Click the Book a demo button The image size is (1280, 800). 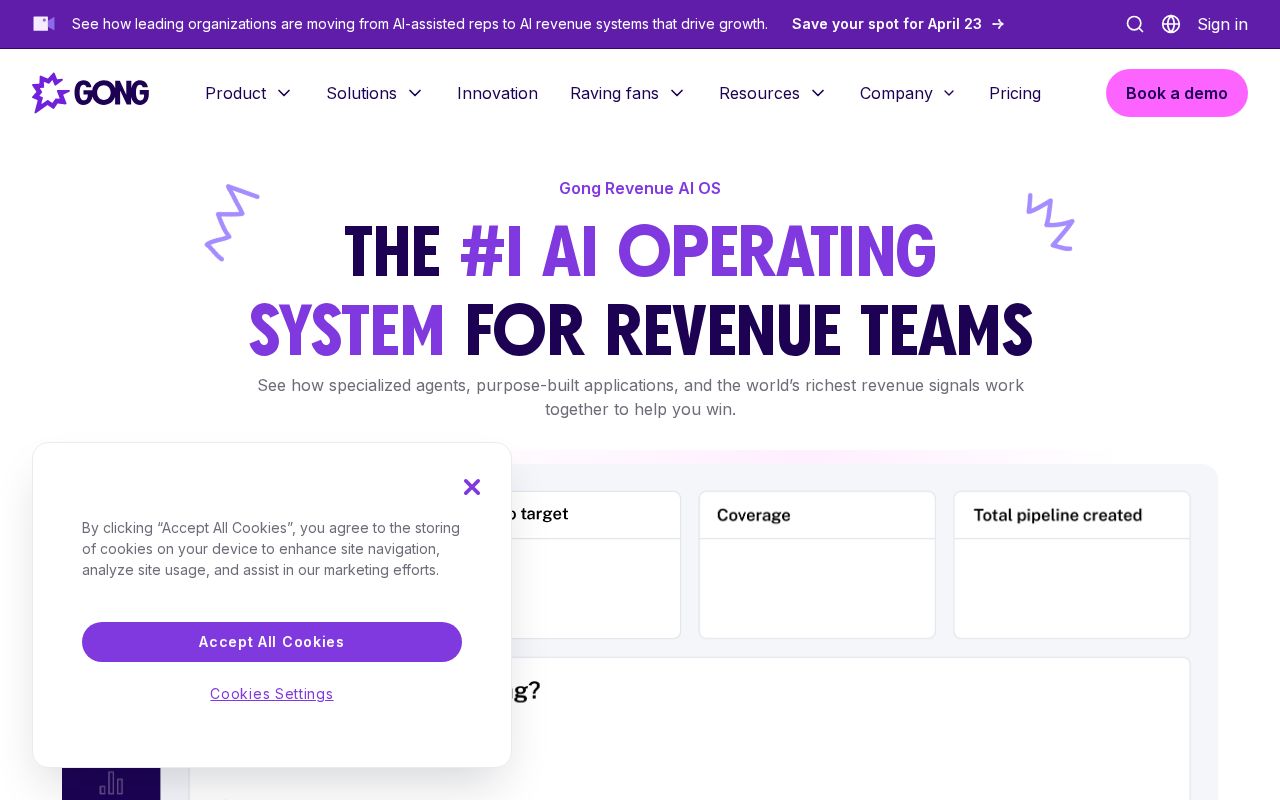1177,93
